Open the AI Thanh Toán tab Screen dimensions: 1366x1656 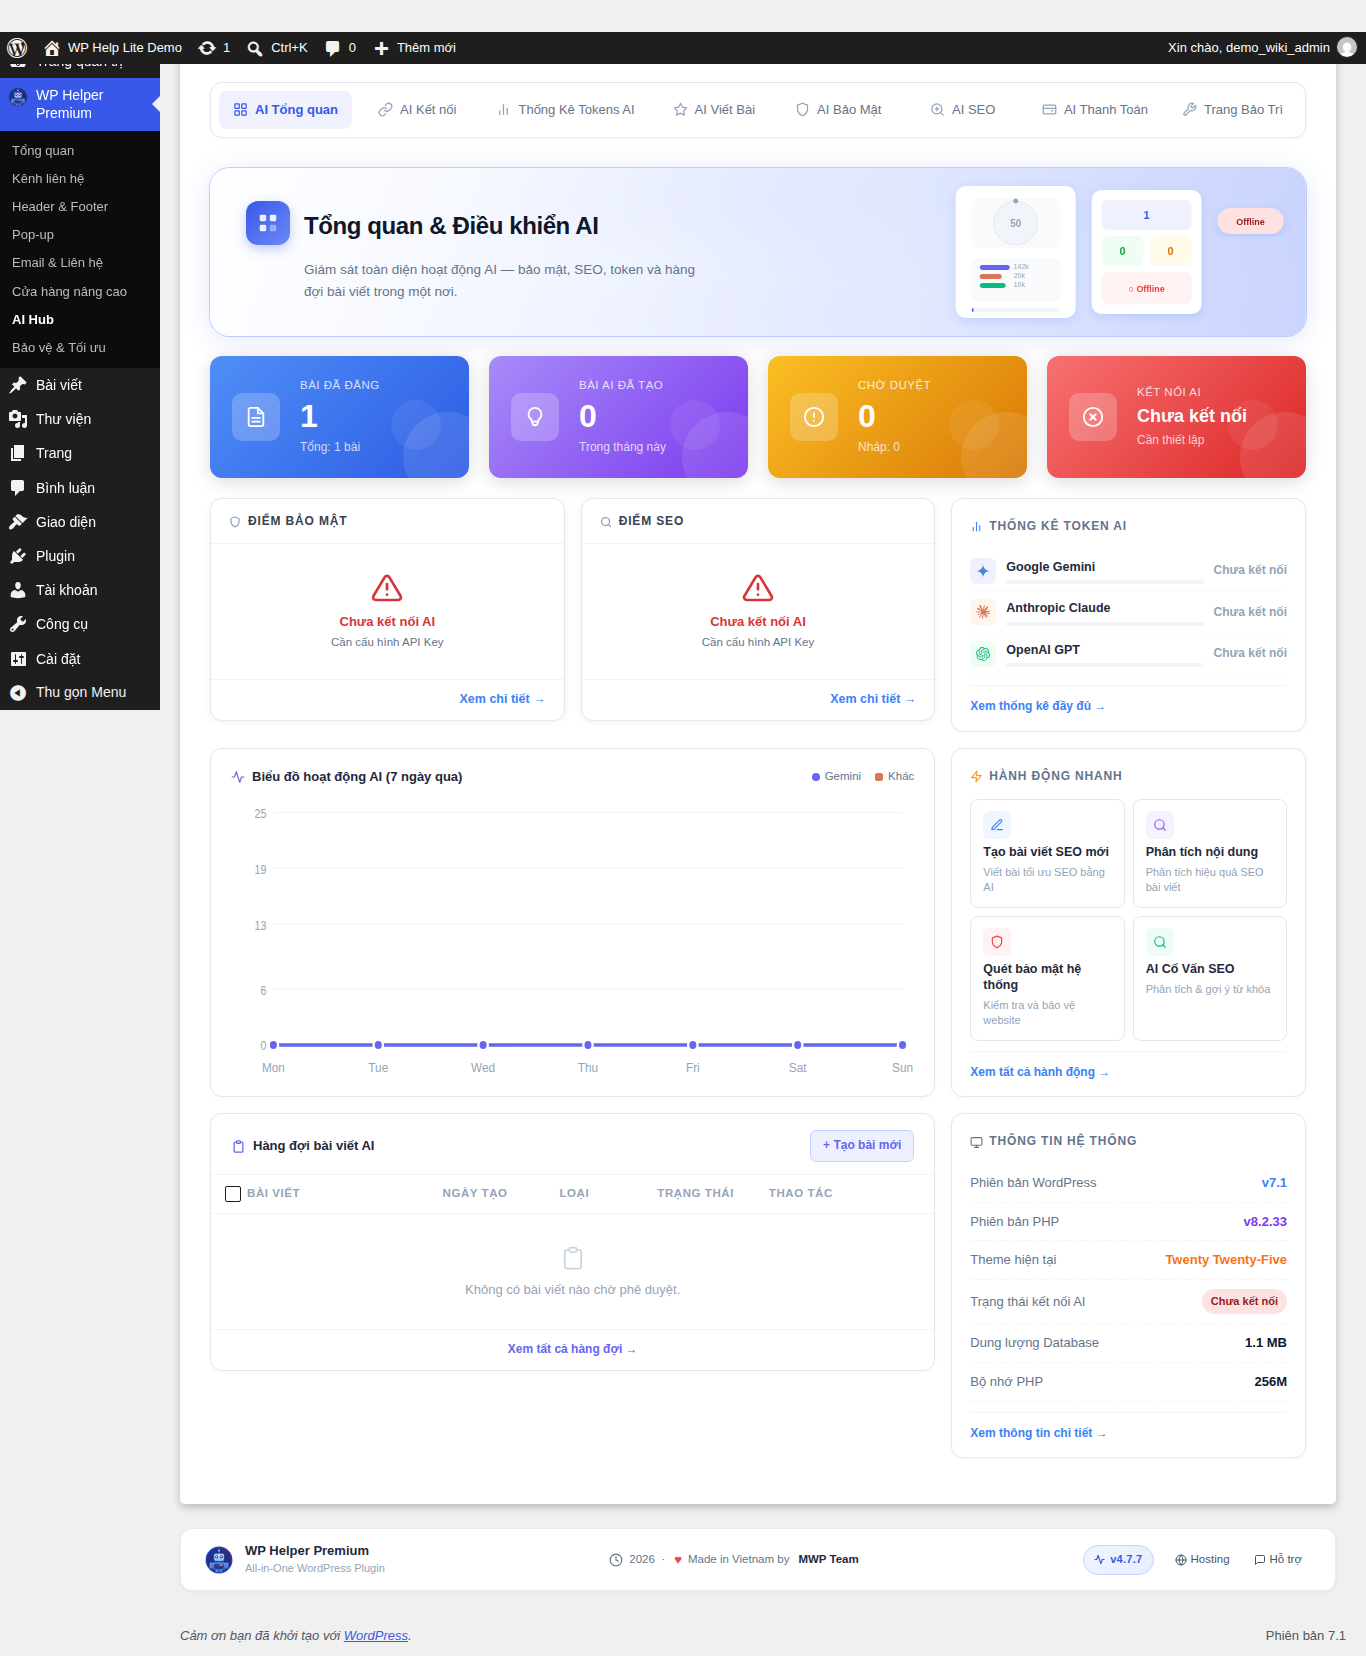point(1095,110)
